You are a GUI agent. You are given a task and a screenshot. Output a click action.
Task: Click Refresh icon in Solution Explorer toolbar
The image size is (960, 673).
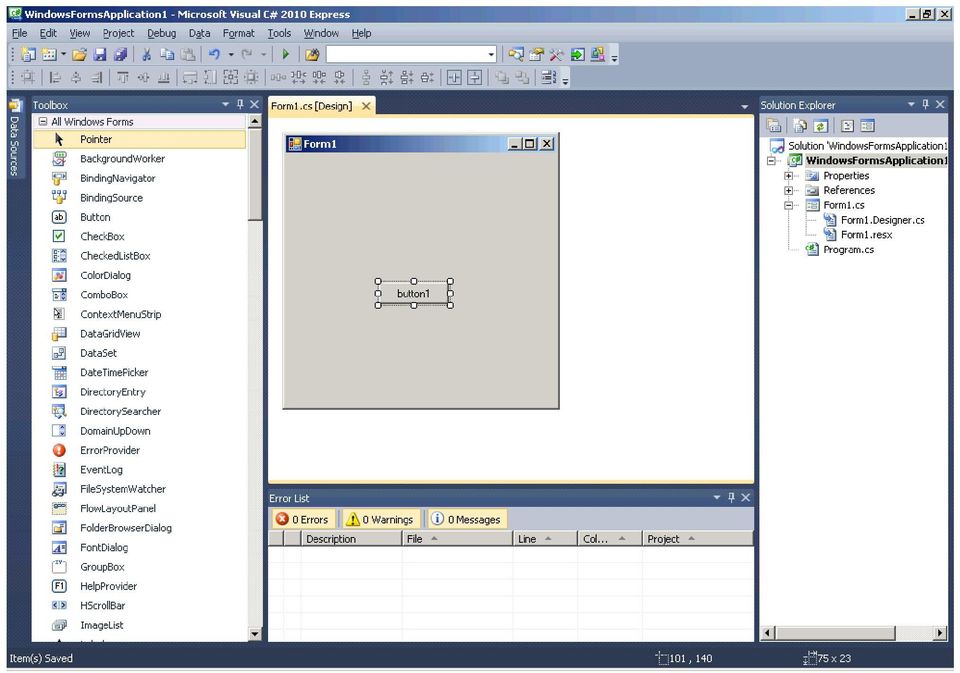821,126
